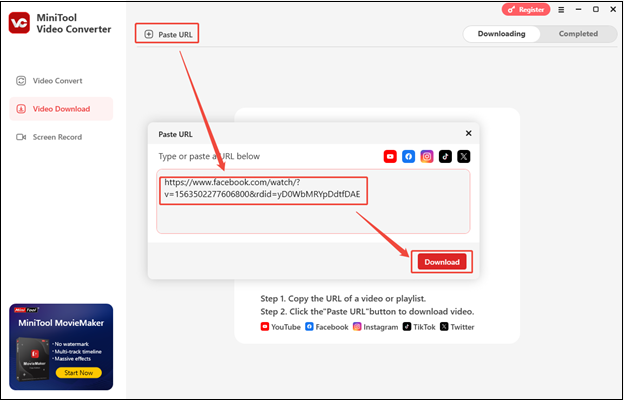This screenshot has height=400, width=624.
Task: Click the Register button
Action: coord(526,10)
